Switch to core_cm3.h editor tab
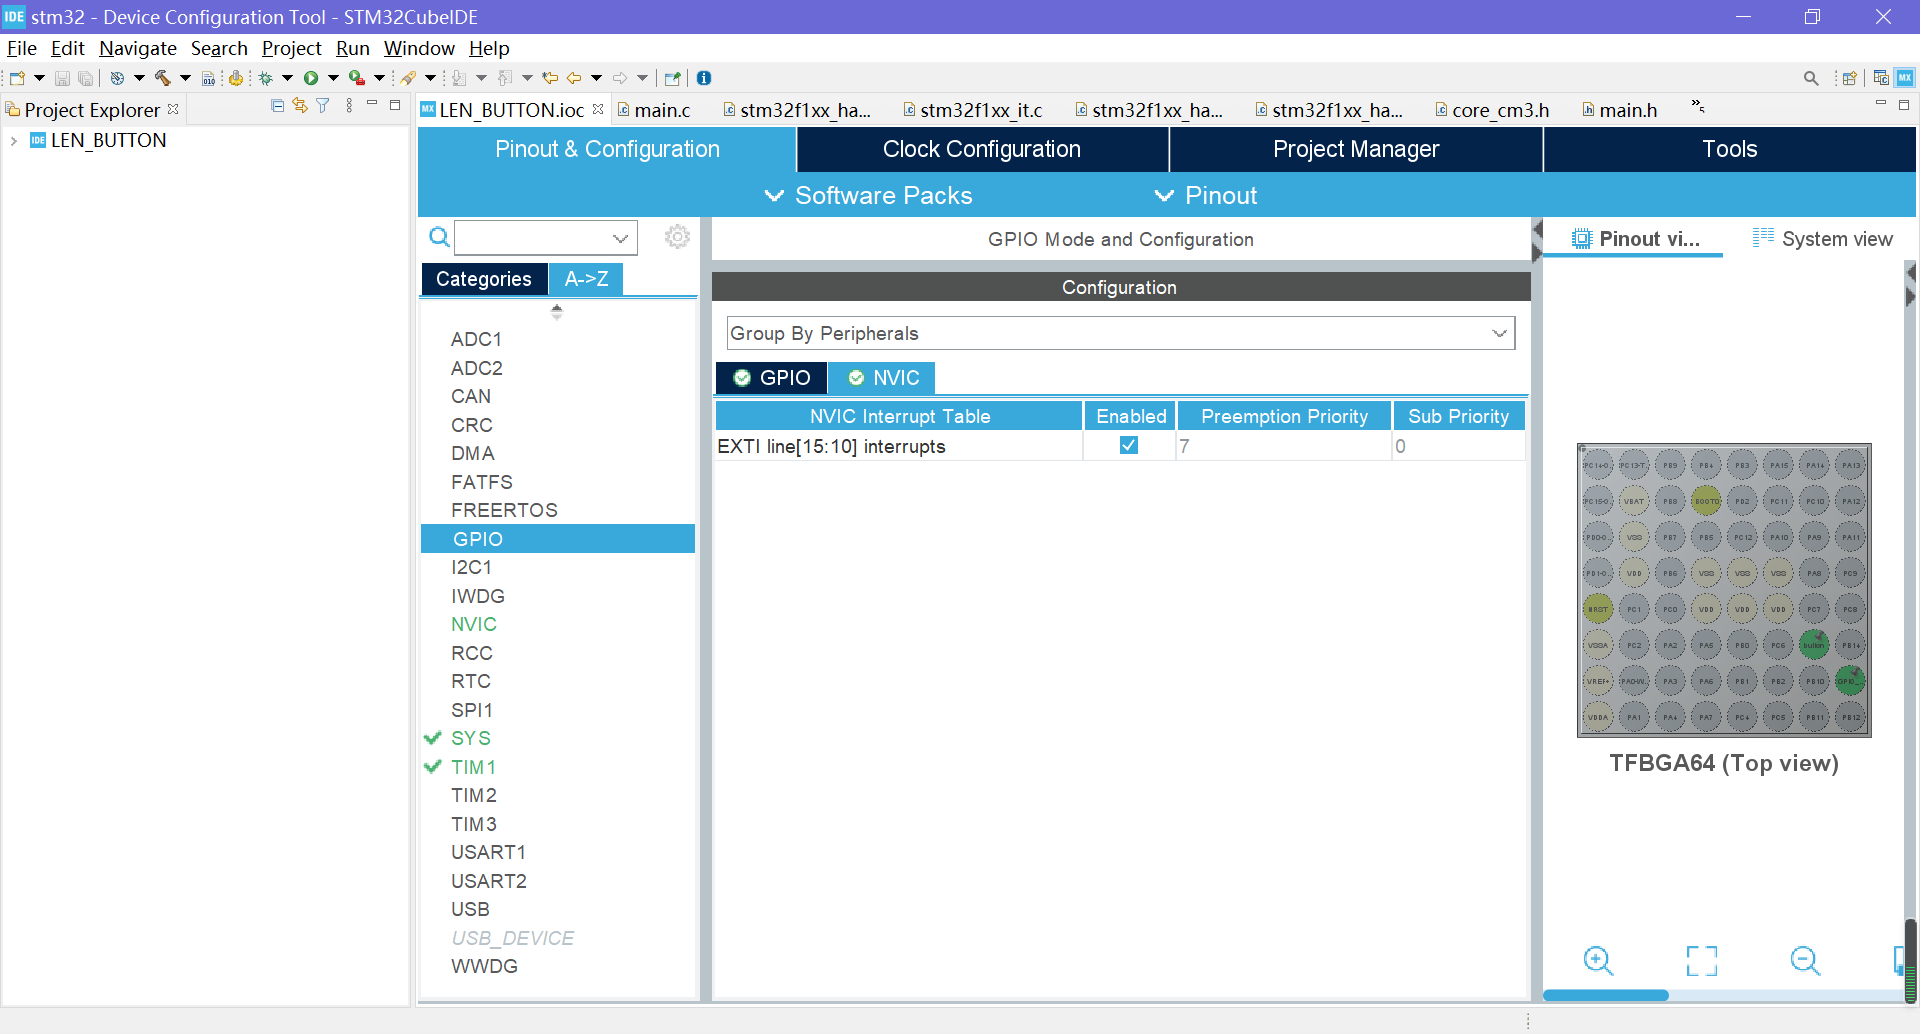This screenshot has width=1920, height=1034. [x=1492, y=110]
